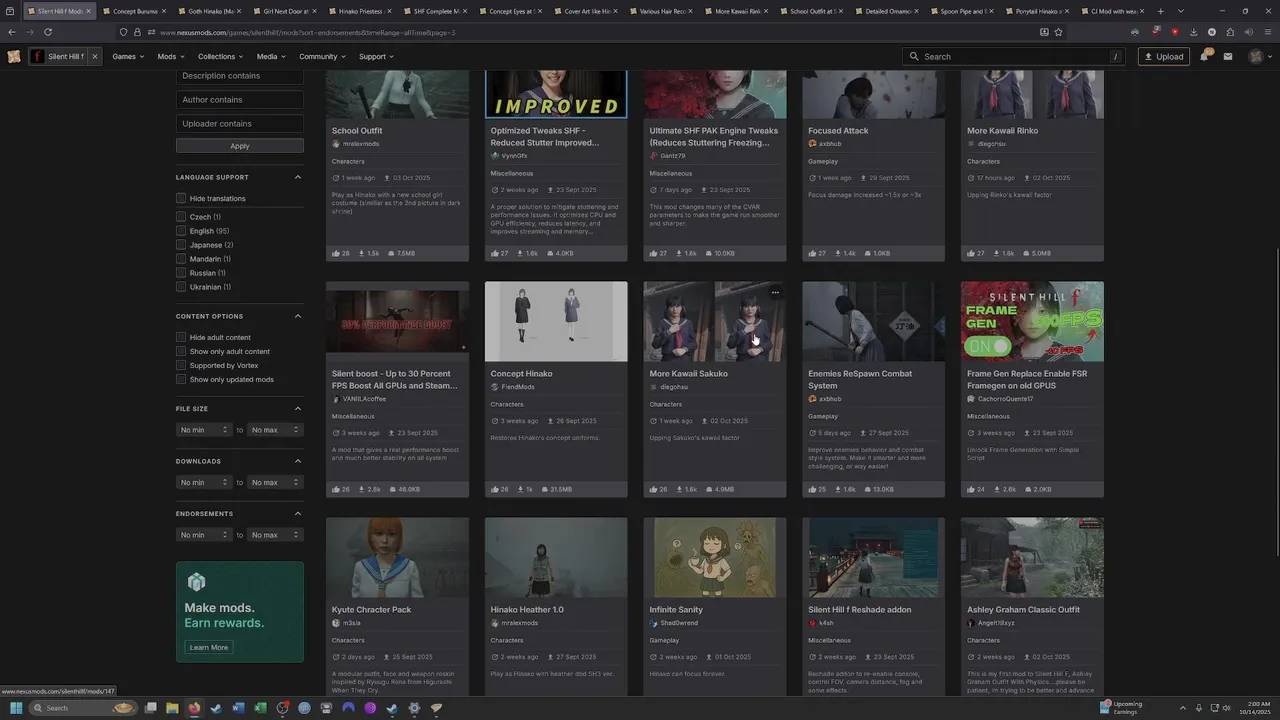The height and width of the screenshot is (720, 1280).
Task: Collapse the Endorsements filter section
Action: coord(297,513)
